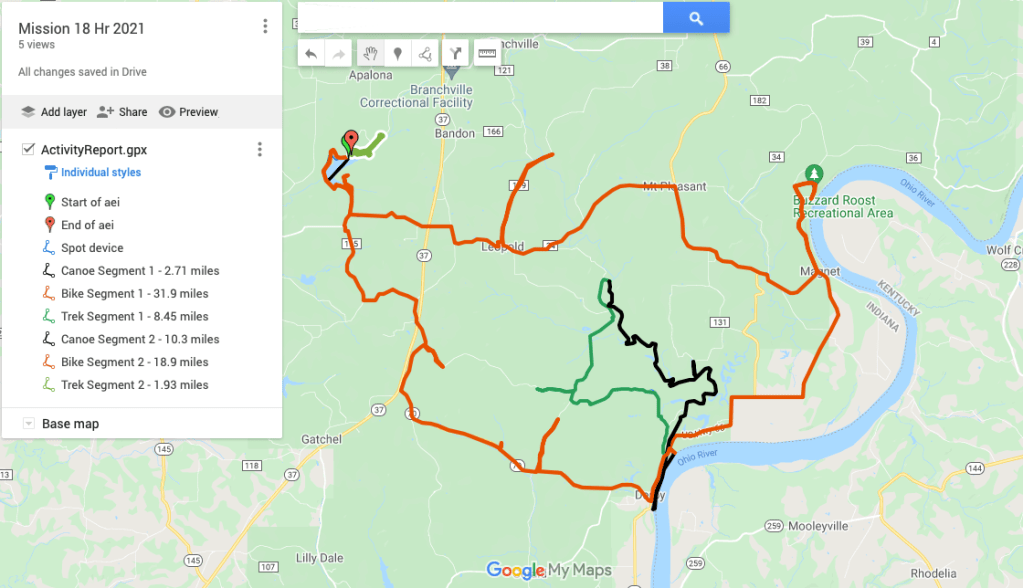Viewport: 1023px width, 588px height.
Task: Click the Share button
Action: click(122, 112)
